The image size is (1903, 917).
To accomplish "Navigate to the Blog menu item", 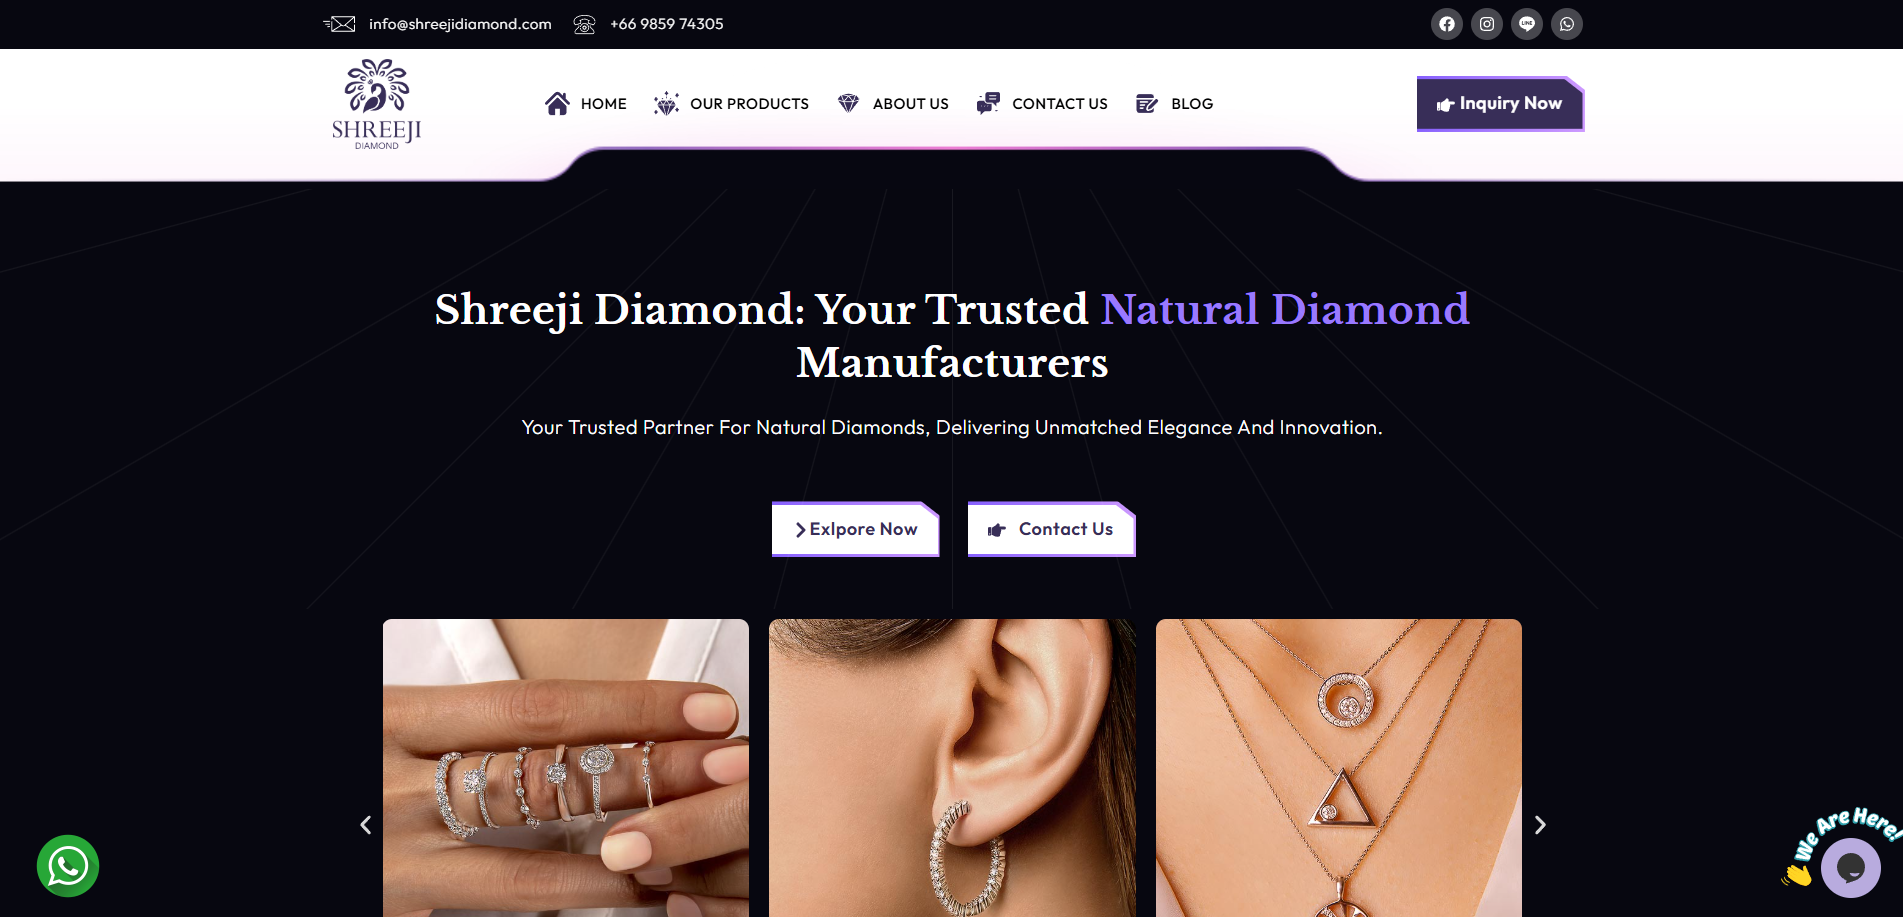I will pyautogui.click(x=1175, y=104).
